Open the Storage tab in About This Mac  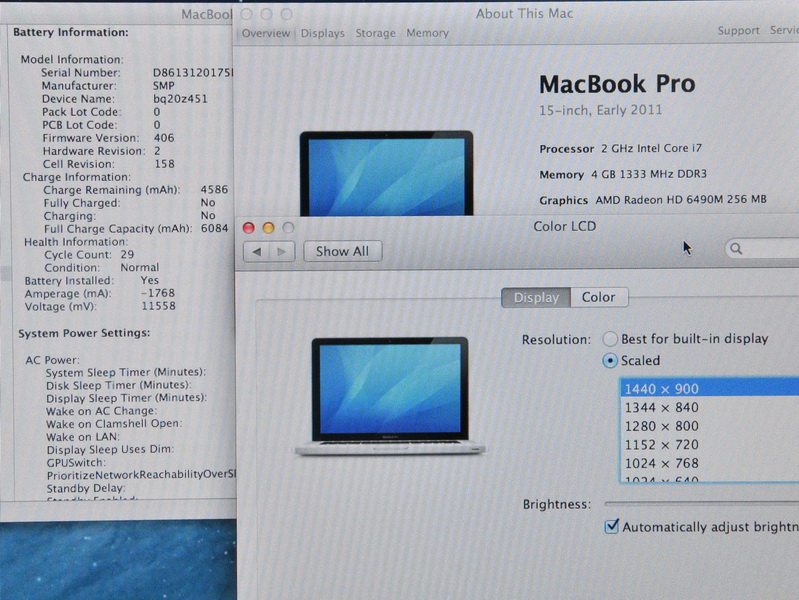pyautogui.click(x=376, y=33)
